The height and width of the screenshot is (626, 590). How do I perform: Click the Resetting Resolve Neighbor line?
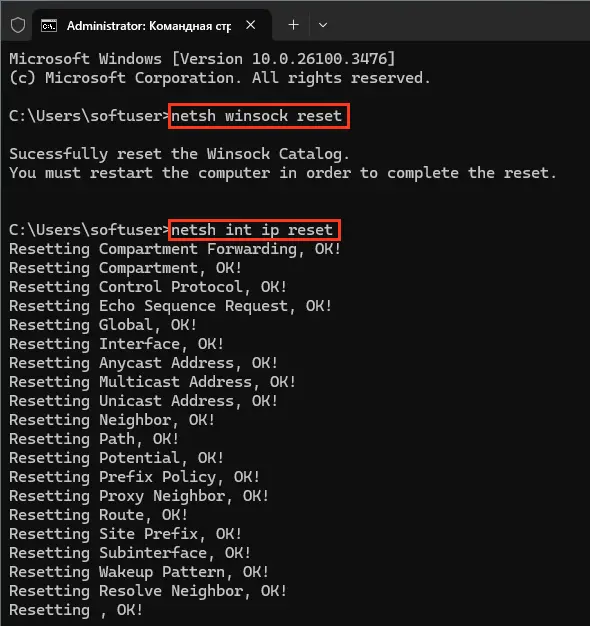pyautogui.click(x=148, y=591)
